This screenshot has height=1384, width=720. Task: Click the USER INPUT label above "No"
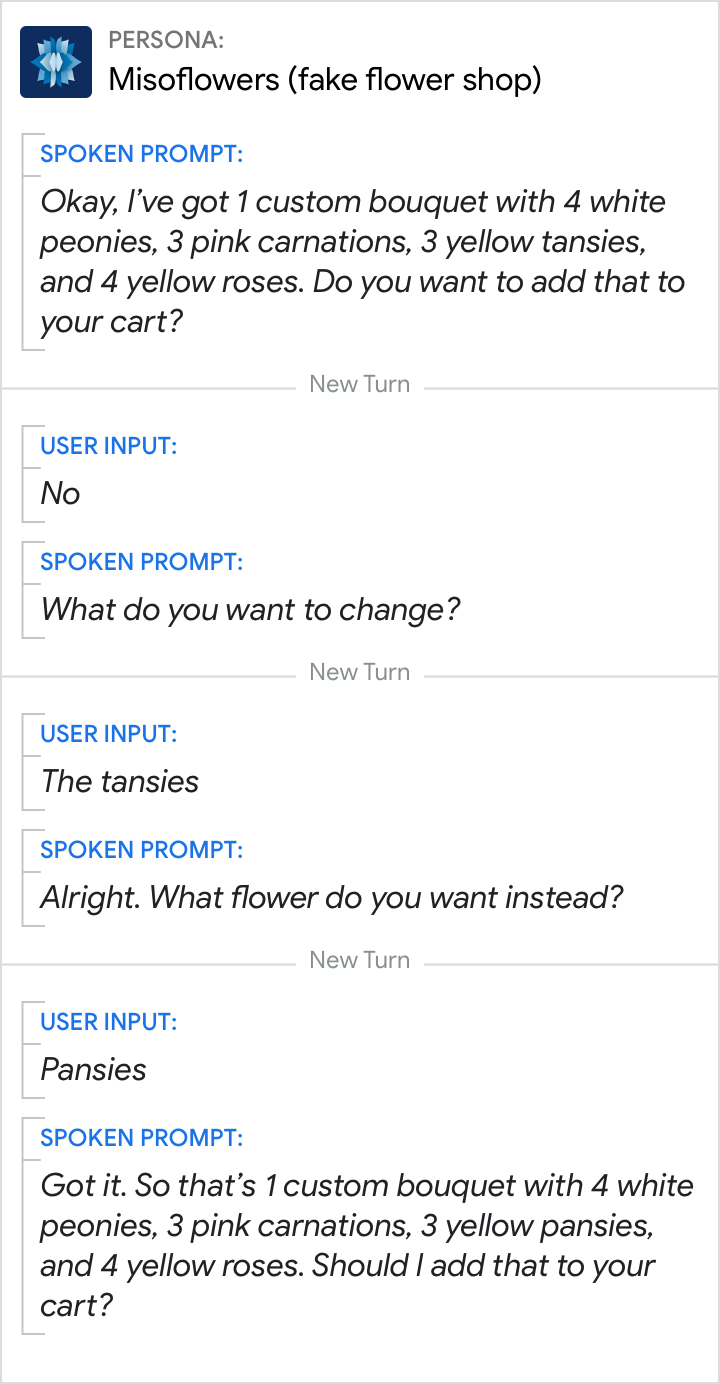(108, 446)
